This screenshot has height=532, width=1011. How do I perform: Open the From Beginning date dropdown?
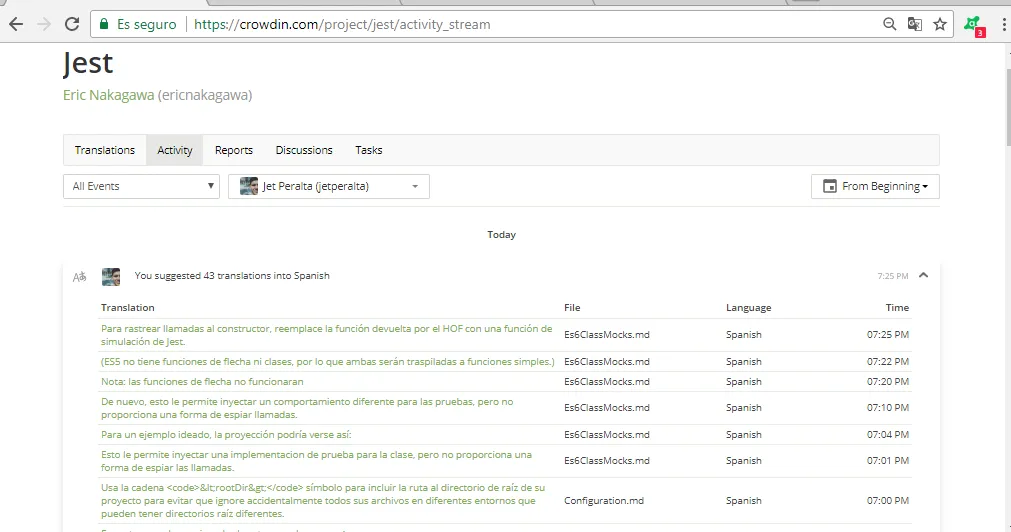875,186
